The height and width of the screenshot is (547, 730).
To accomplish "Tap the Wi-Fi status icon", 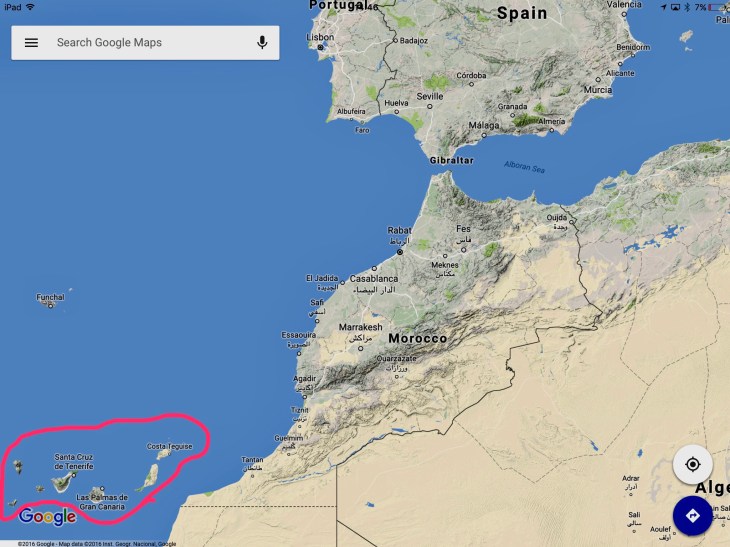I will pyautogui.click(x=30, y=7).
